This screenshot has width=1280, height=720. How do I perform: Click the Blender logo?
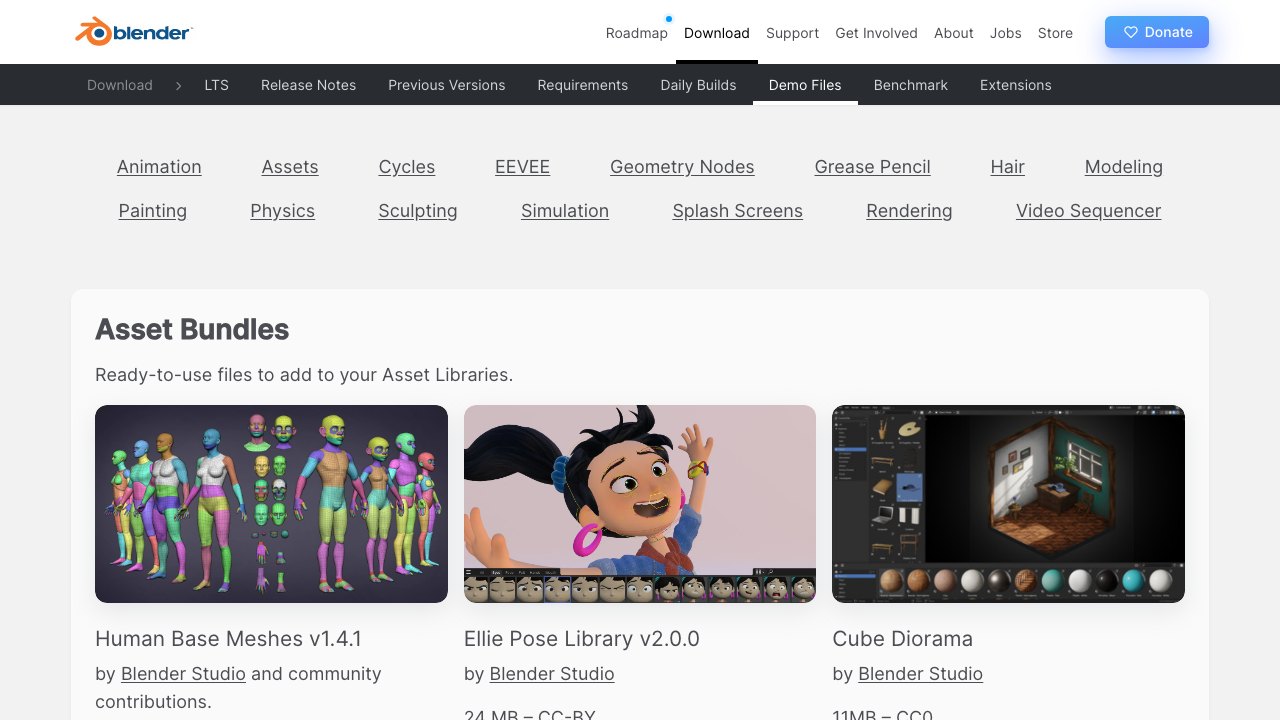(x=134, y=32)
